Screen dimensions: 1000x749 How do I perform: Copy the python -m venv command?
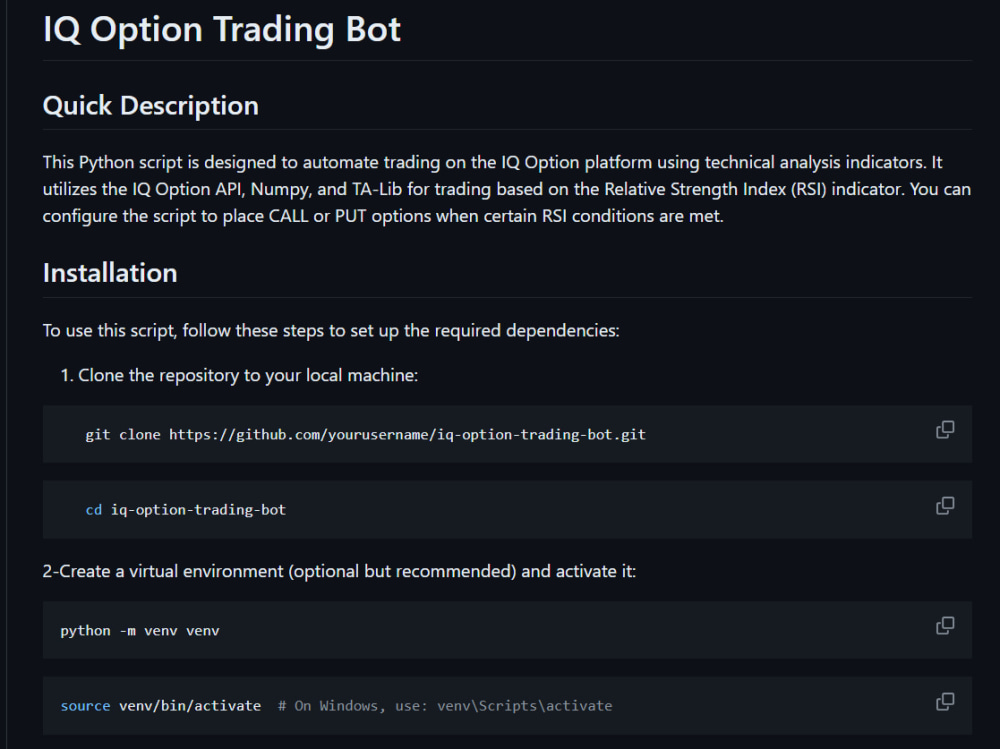click(x=944, y=626)
